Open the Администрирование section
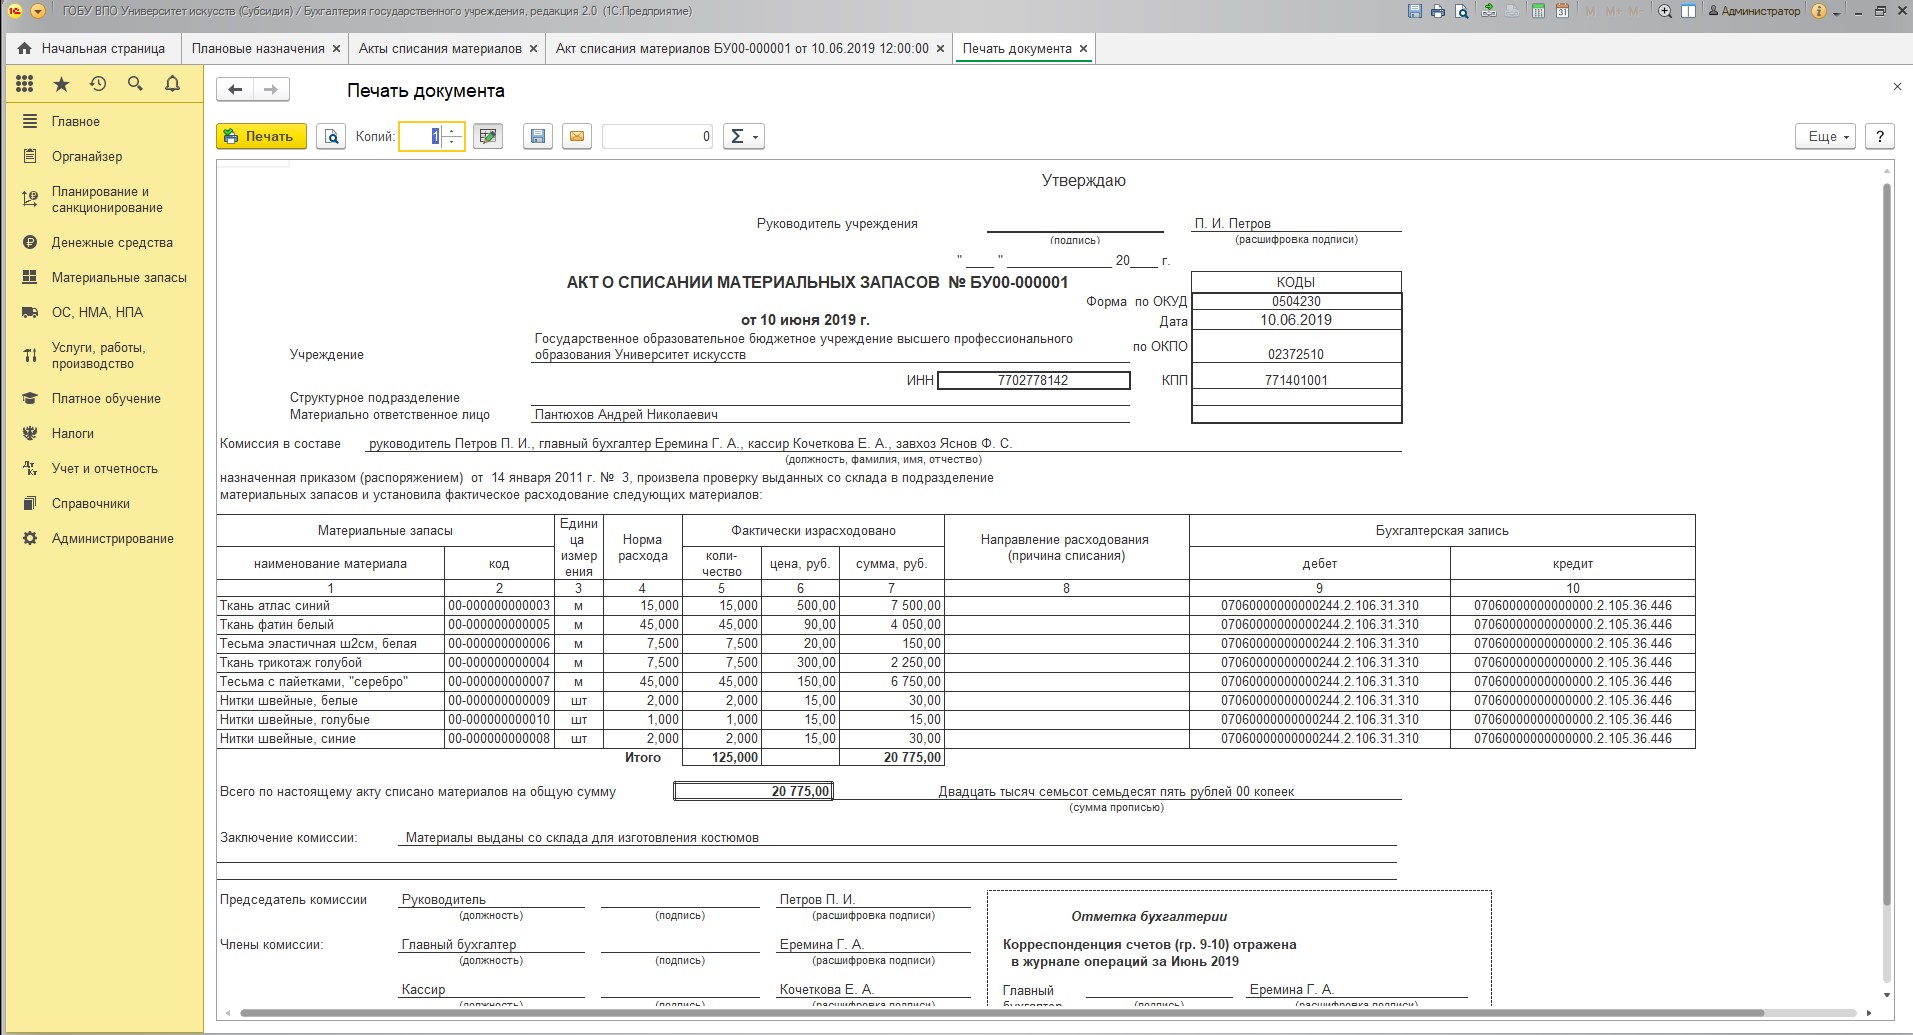This screenshot has height=1035, width=1913. [104, 538]
